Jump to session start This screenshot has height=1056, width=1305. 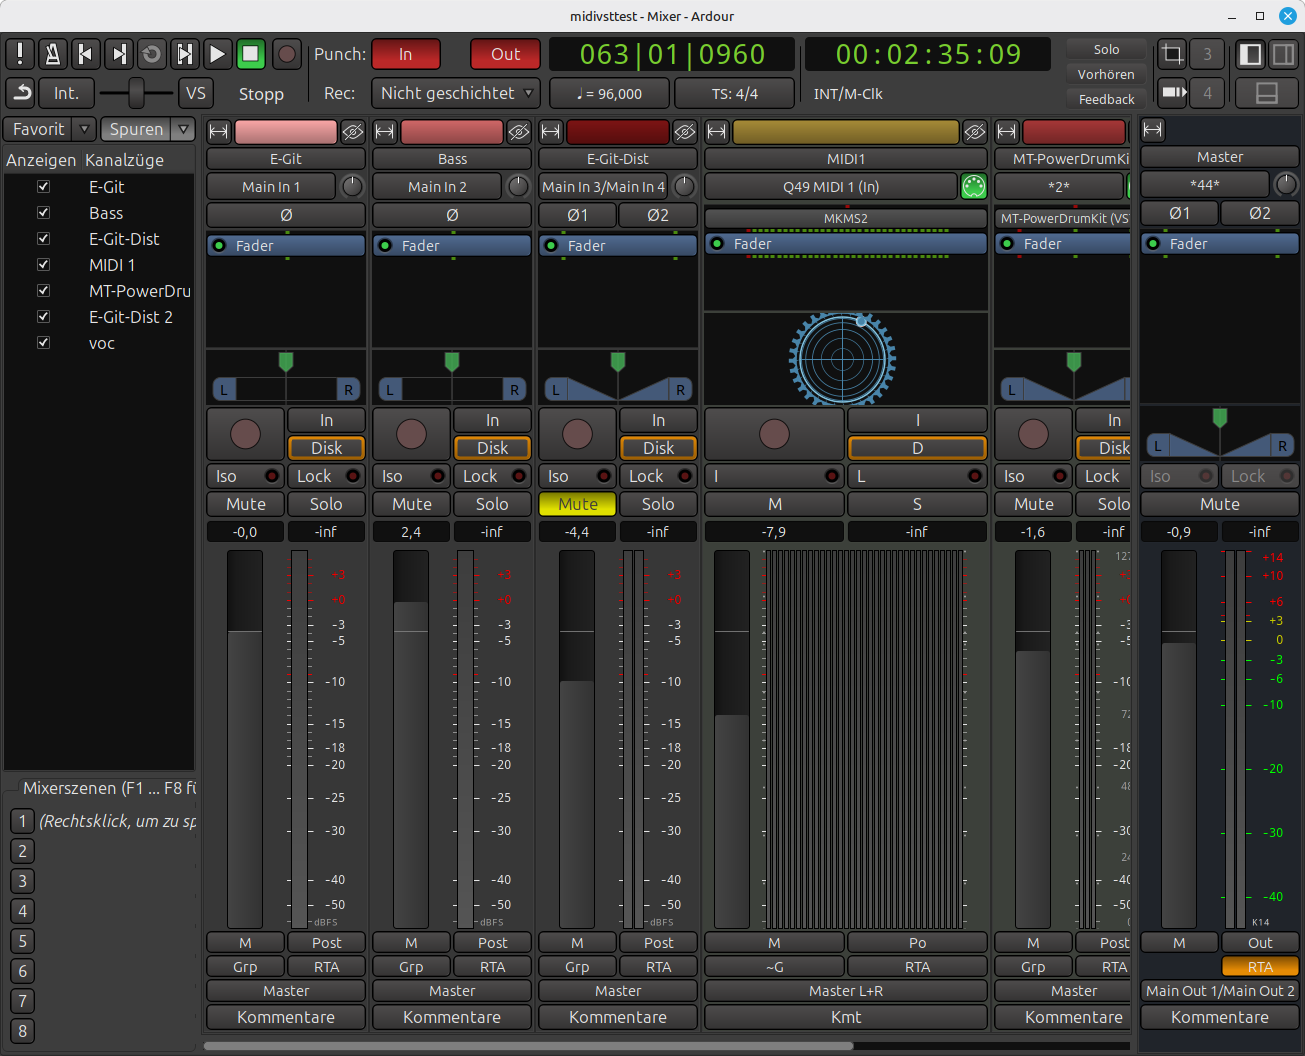click(86, 54)
